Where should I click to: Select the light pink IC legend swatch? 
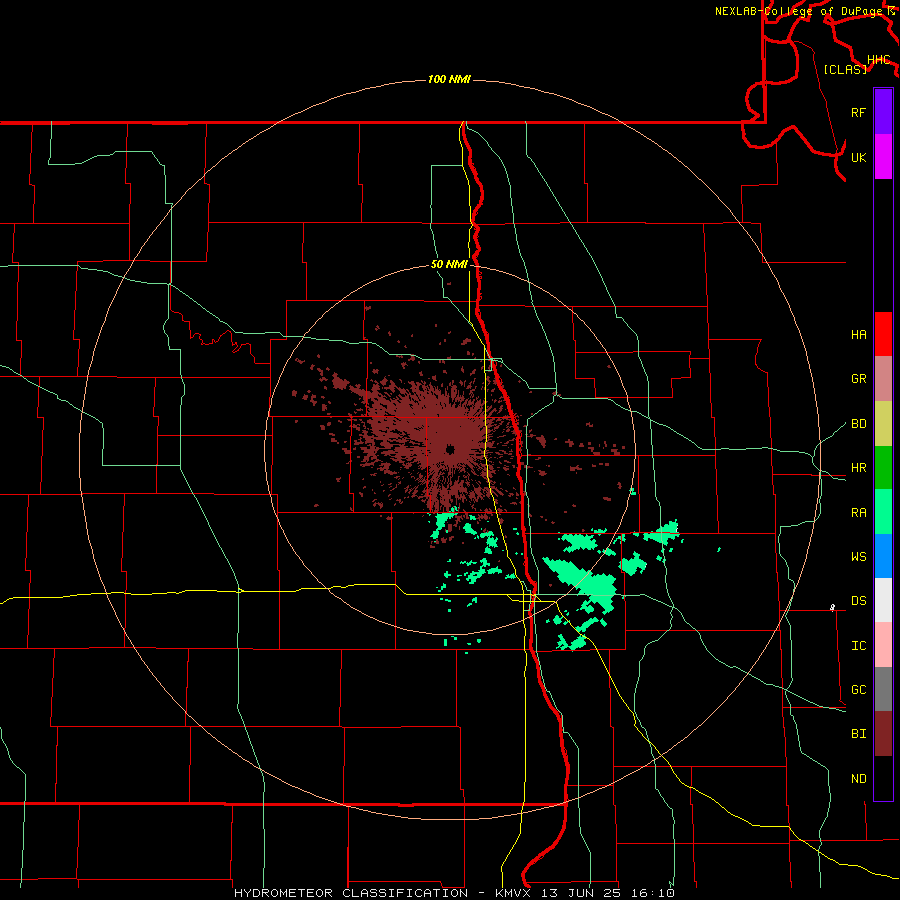(x=883, y=645)
